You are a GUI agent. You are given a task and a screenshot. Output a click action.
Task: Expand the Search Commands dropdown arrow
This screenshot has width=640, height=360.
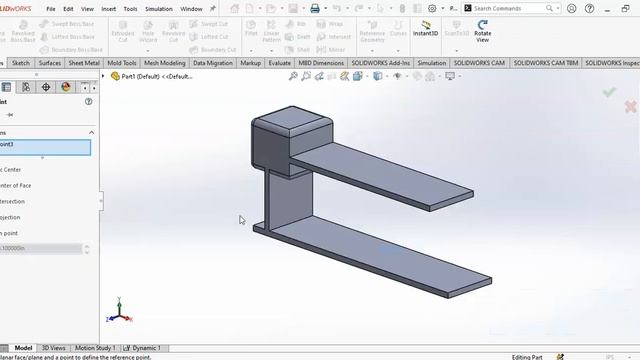(558, 8)
